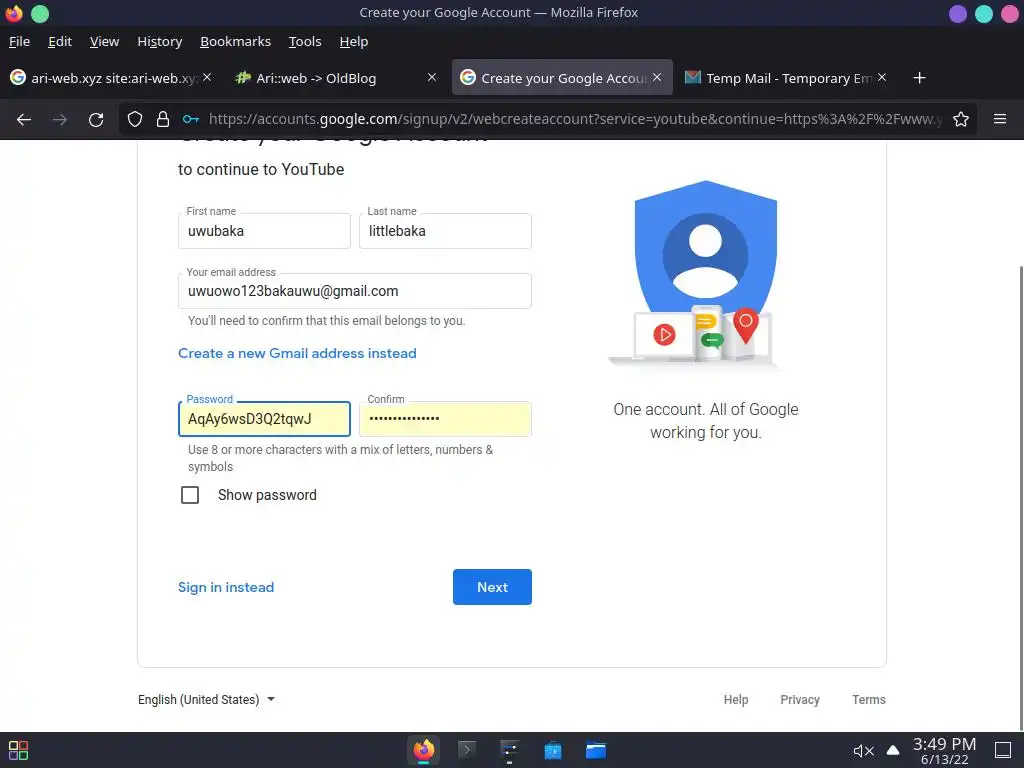Open the Firefox hamburger menu
The width and height of the screenshot is (1024, 768).
1000,119
